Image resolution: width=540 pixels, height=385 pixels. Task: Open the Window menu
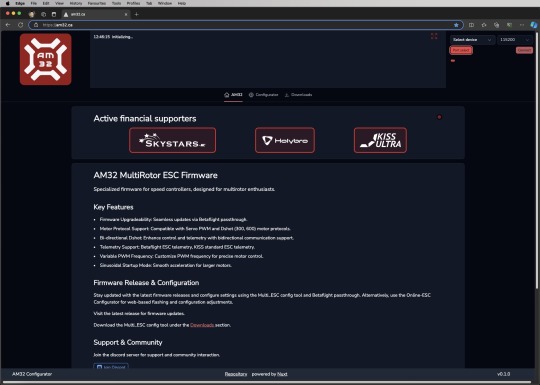[x=165, y=3]
